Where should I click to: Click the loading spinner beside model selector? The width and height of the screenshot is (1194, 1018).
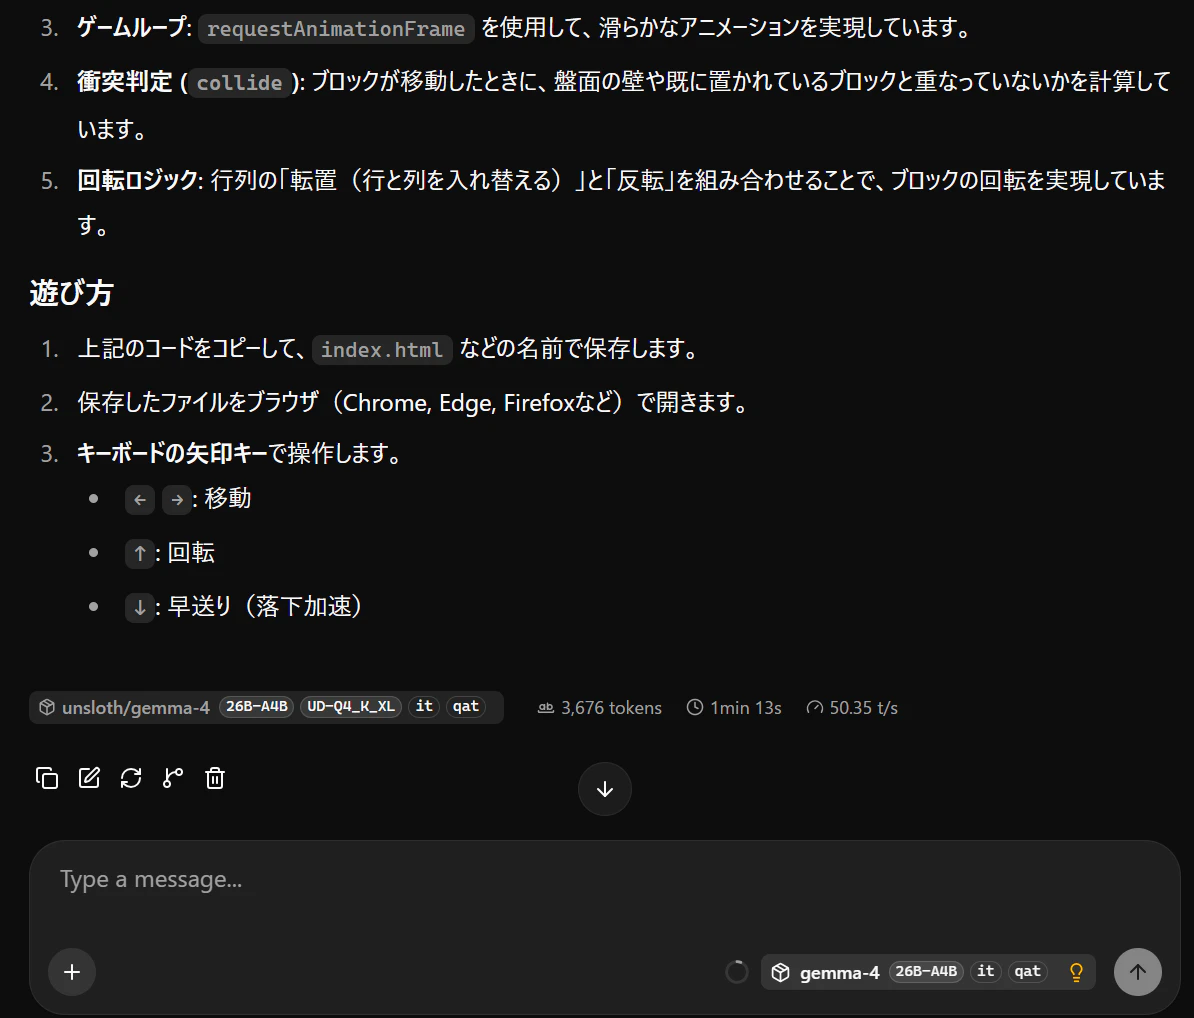[736, 972]
